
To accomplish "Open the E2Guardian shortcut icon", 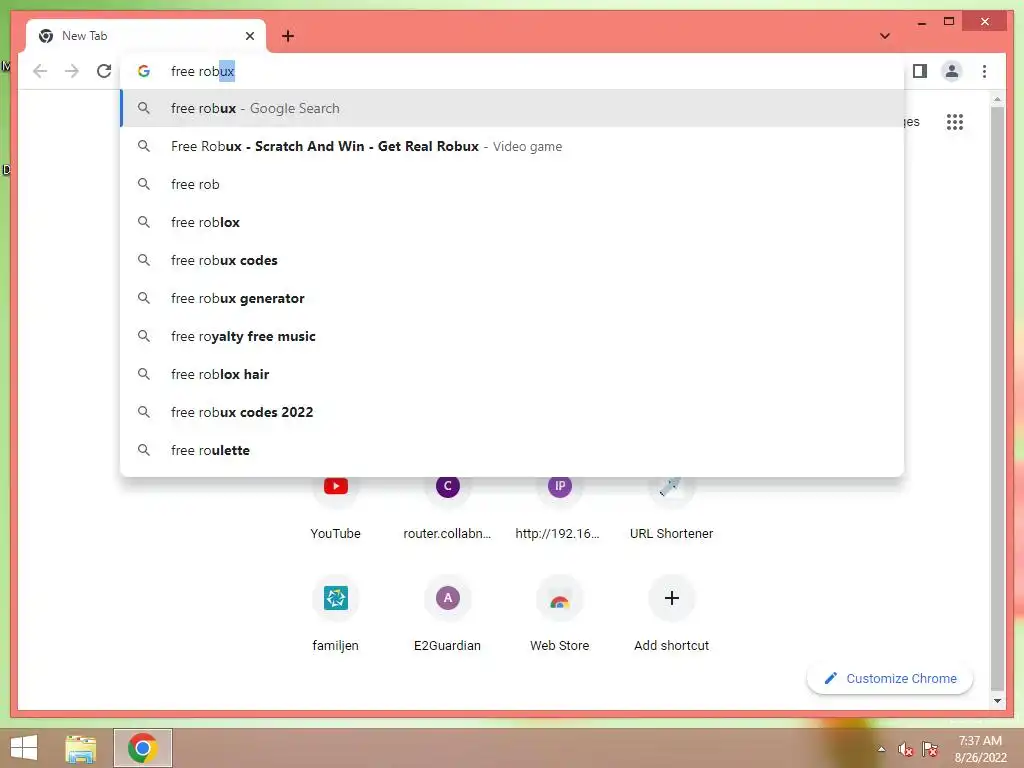I will pyautogui.click(x=447, y=598).
